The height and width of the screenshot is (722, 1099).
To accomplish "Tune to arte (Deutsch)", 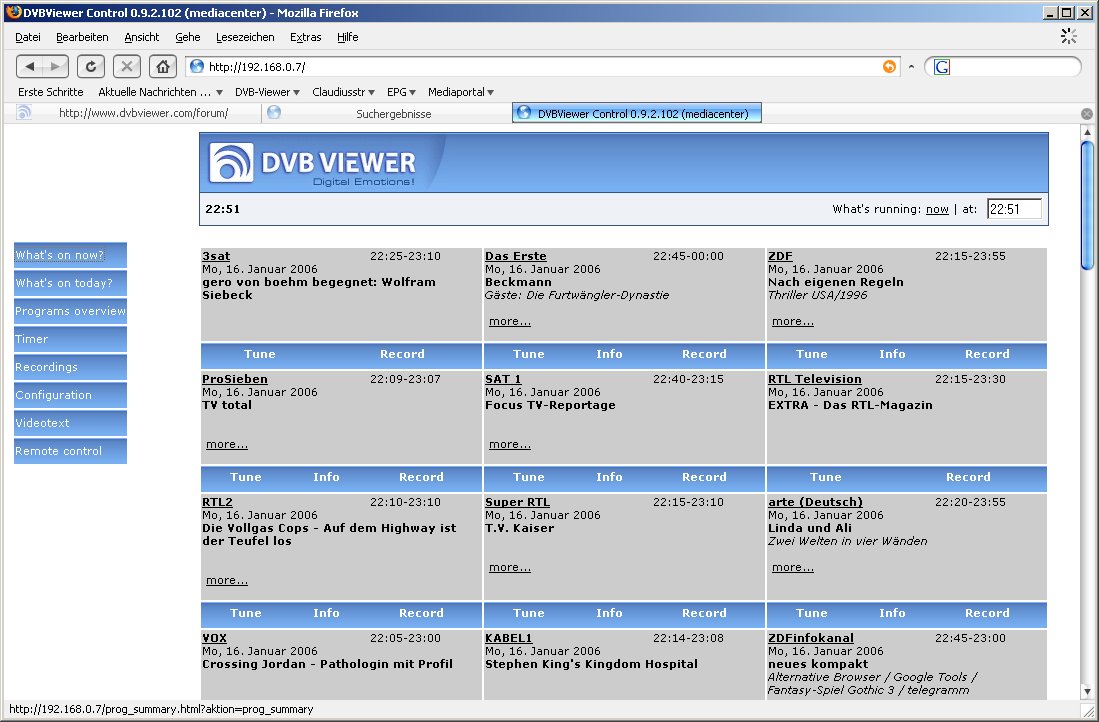I will pyautogui.click(x=812, y=613).
